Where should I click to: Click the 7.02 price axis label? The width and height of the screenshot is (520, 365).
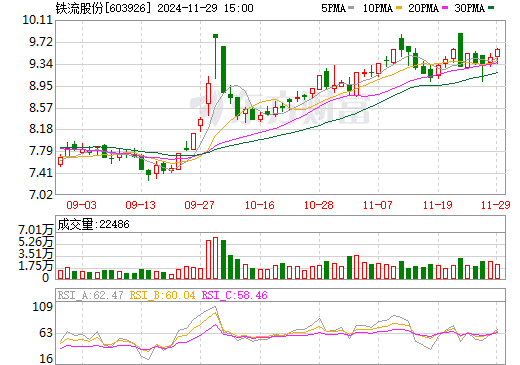pyautogui.click(x=41, y=194)
